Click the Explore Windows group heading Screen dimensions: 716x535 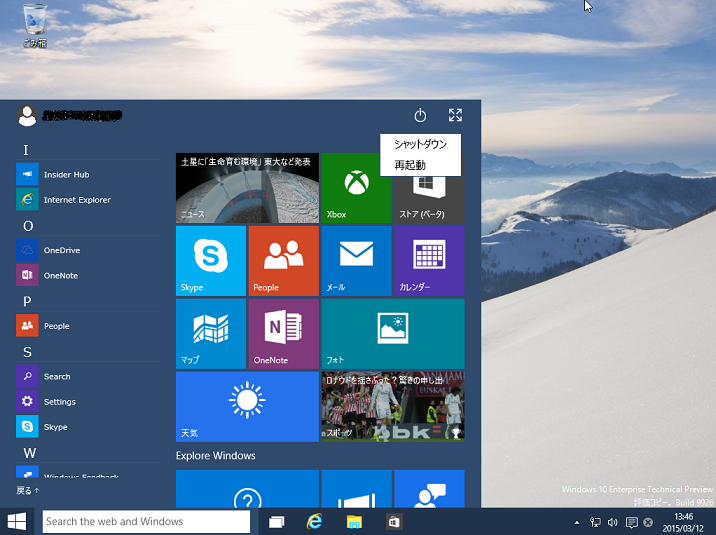(x=216, y=456)
